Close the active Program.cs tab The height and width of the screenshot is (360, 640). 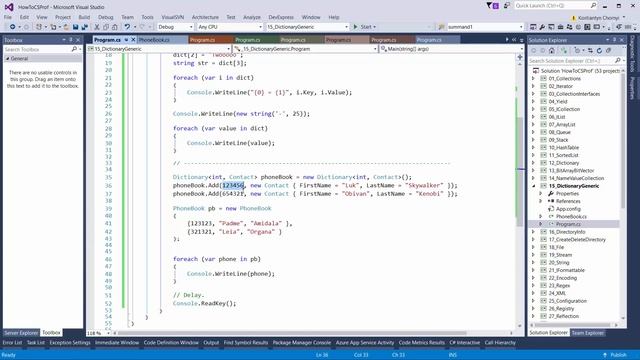pyautogui.click(x=133, y=40)
